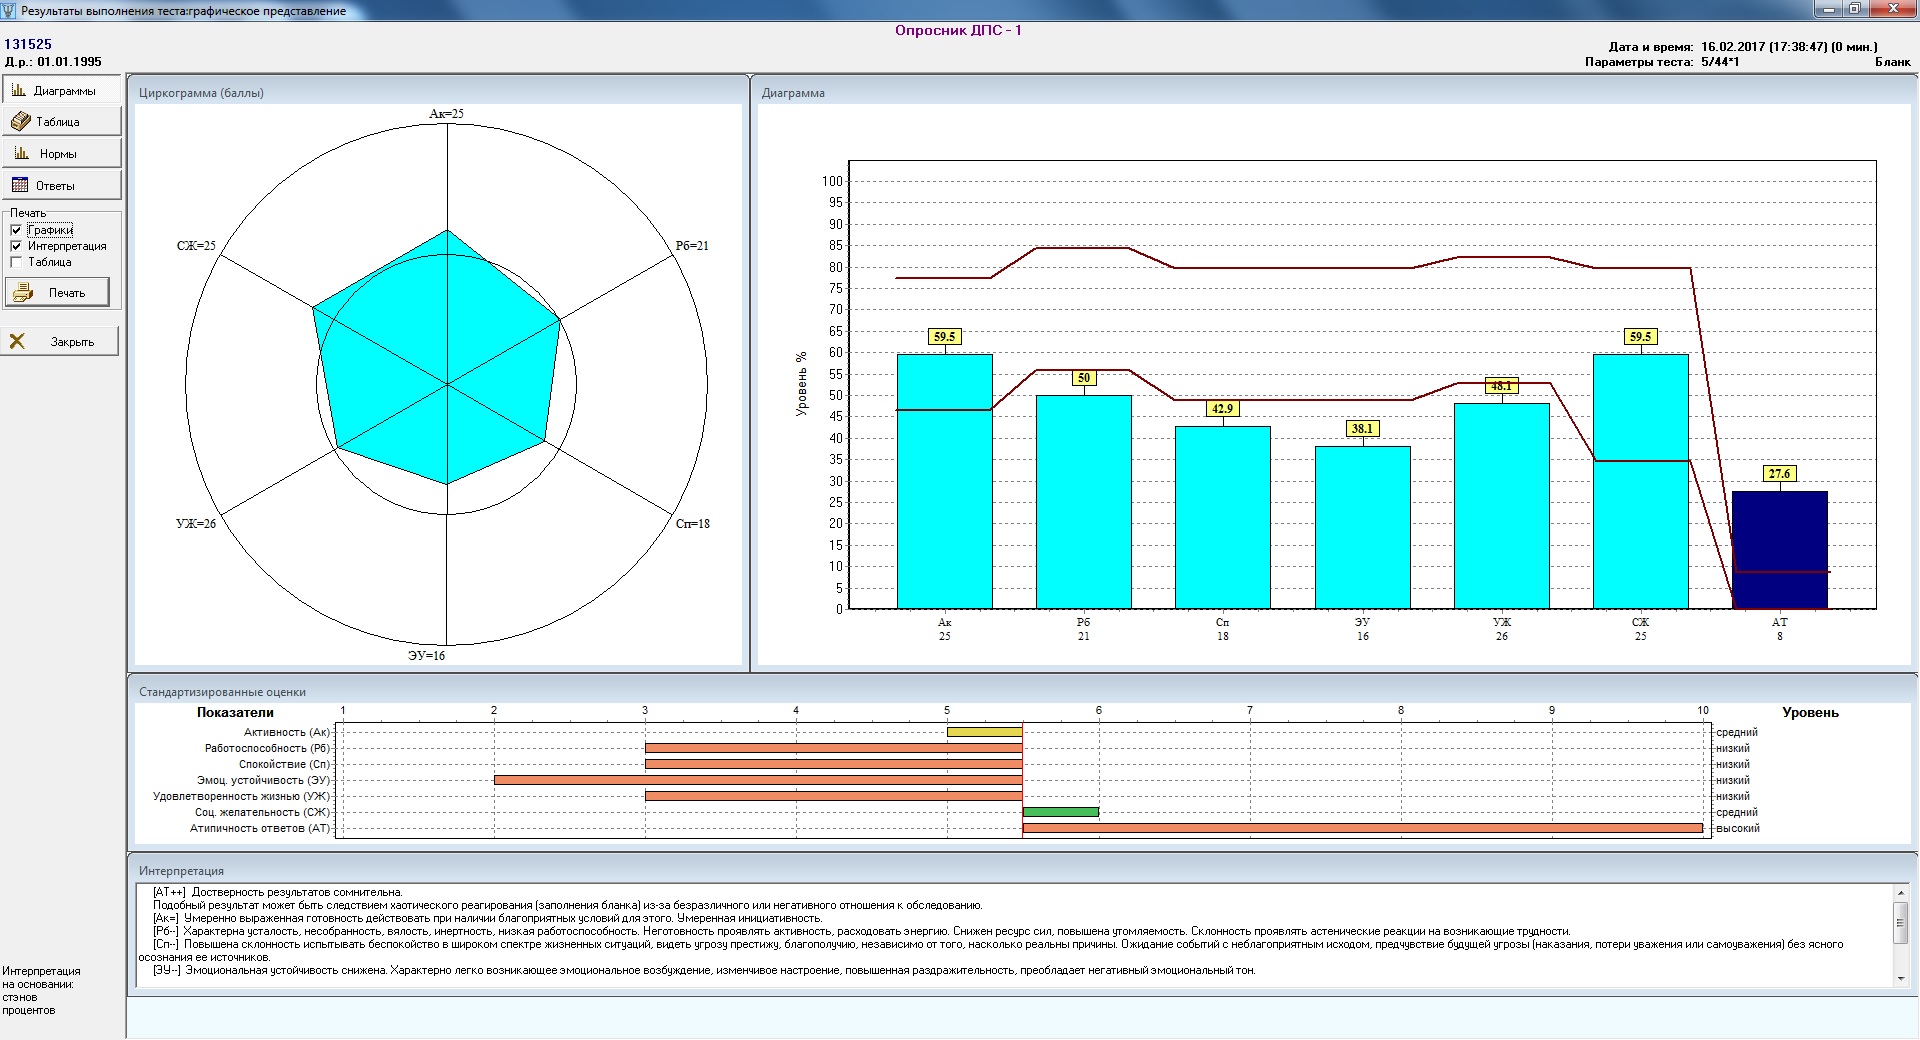This screenshot has height=1040, width=1920.
Task: Click the yellow Активность standardized score bar
Action: point(984,732)
